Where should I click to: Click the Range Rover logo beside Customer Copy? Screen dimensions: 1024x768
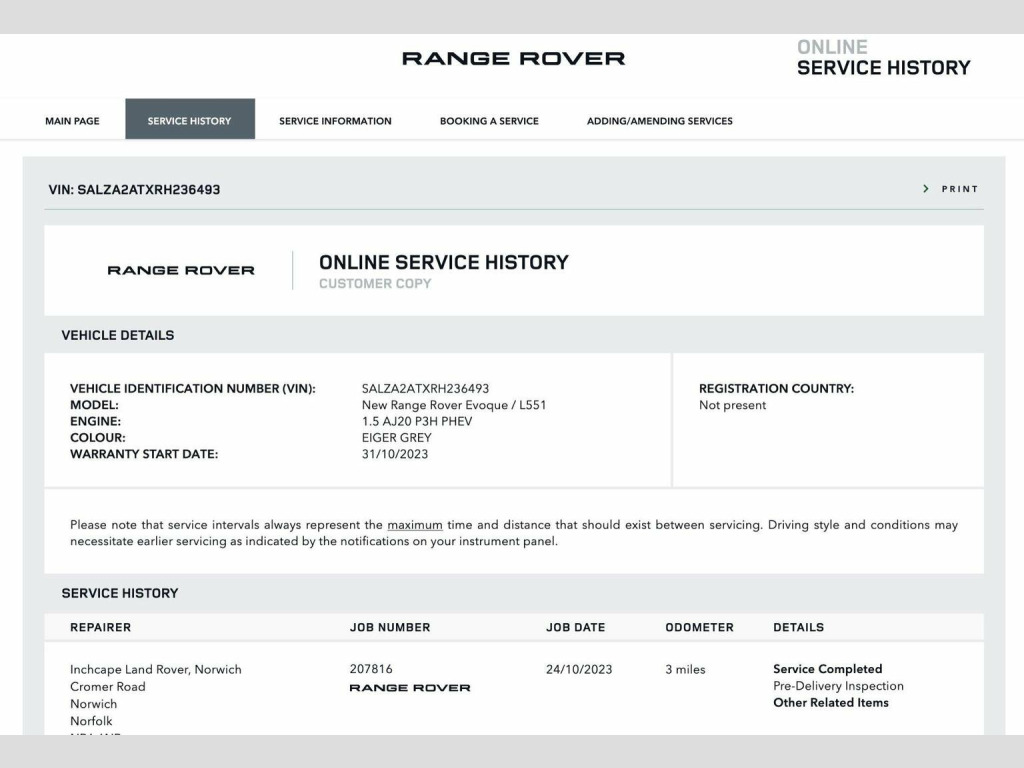tap(181, 270)
